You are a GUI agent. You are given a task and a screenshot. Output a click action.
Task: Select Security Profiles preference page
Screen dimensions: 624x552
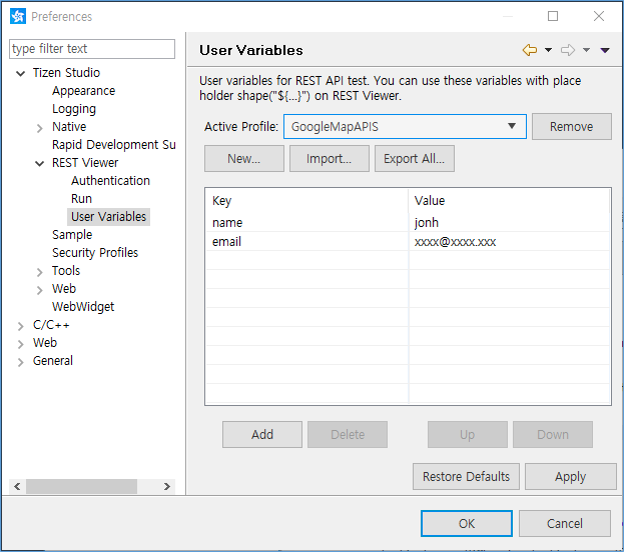tap(95, 253)
